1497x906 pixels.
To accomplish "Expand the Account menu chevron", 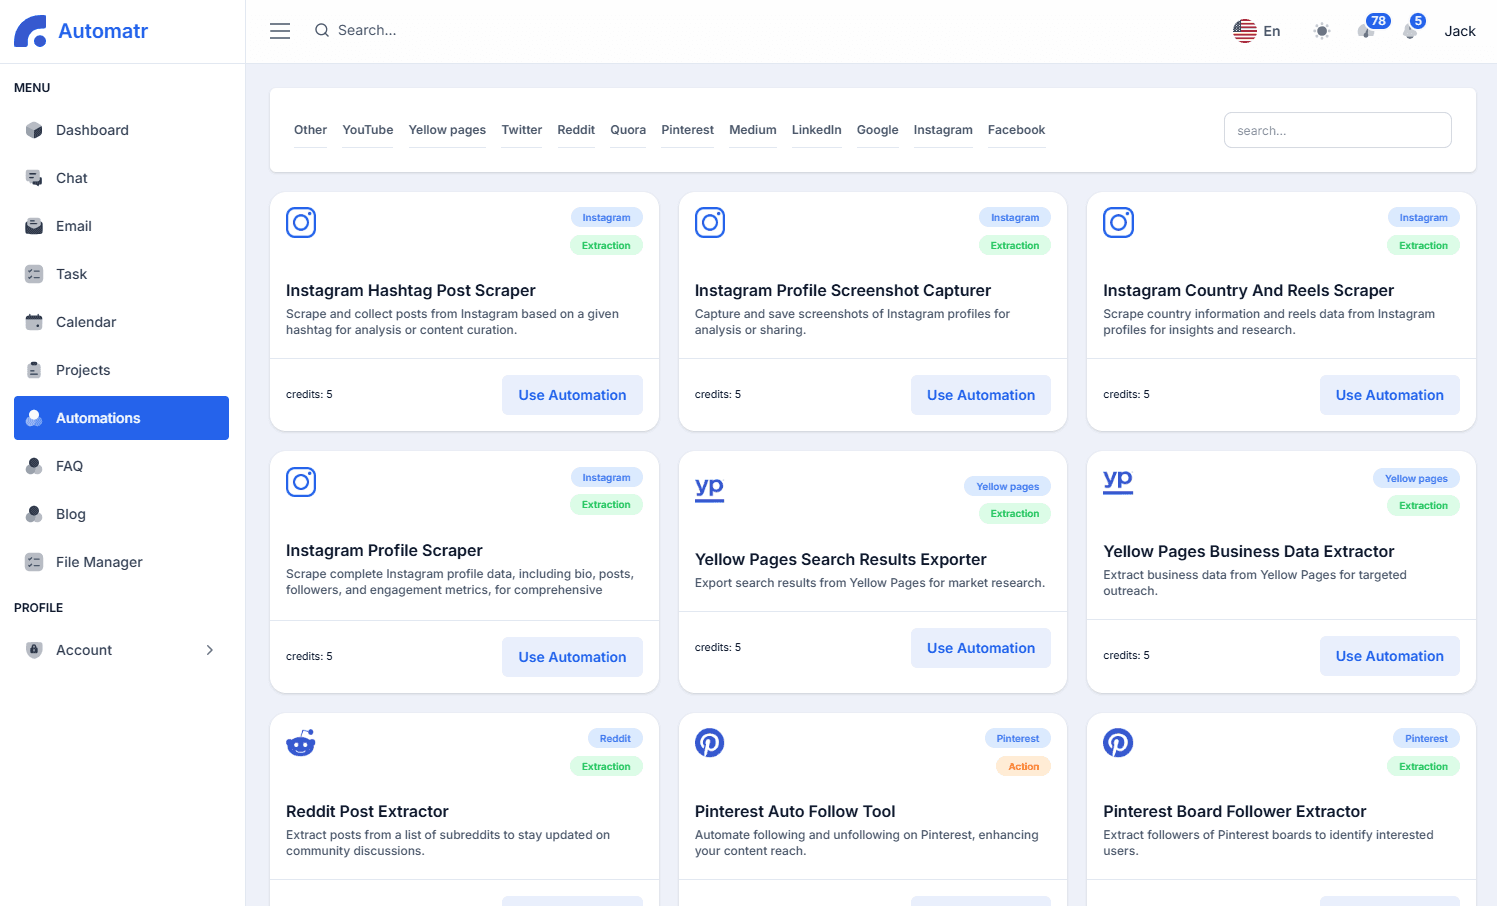I will [x=210, y=650].
